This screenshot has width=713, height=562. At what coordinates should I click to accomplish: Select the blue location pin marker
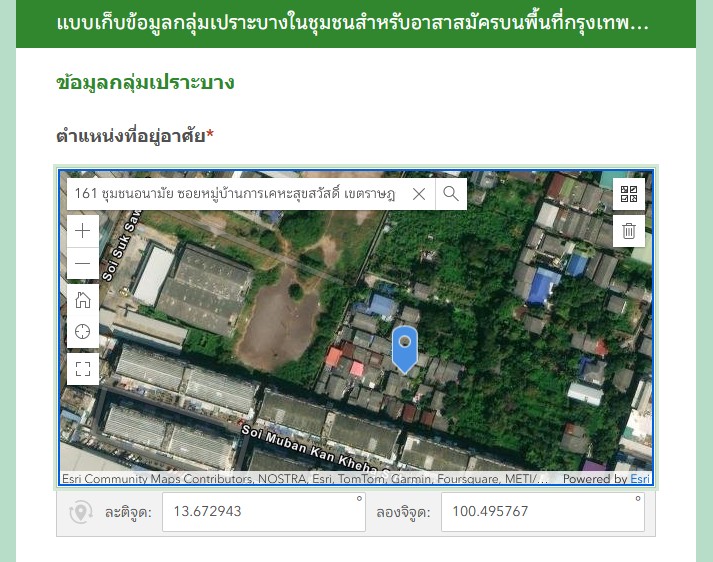tap(404, 346)
